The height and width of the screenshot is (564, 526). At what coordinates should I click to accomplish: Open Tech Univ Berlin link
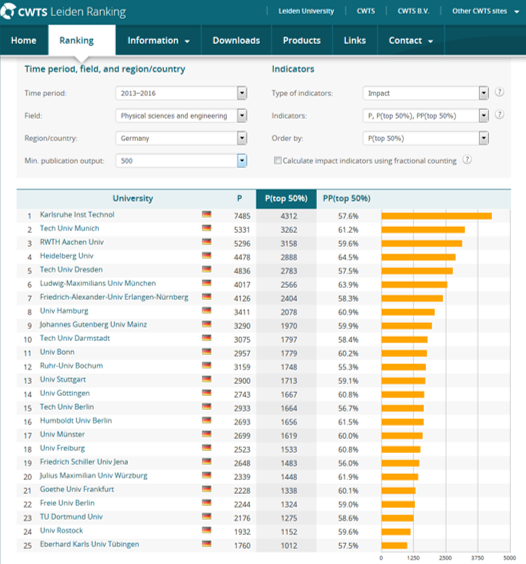coord(67,407)
